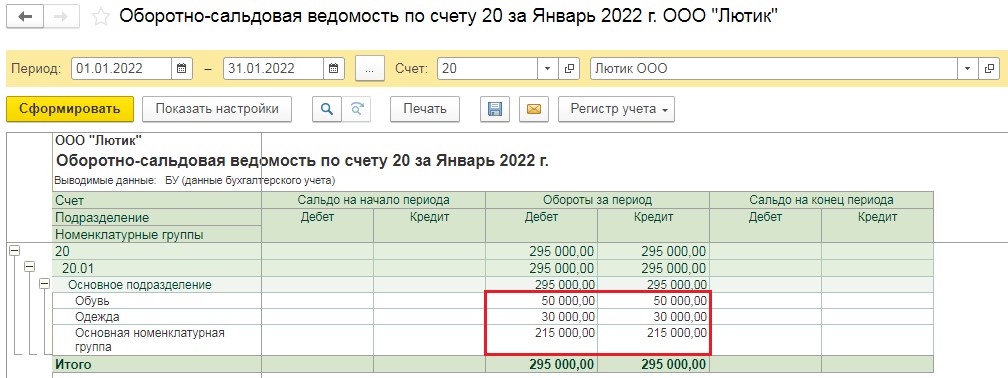The width and height of the screenshot is (1008, 378).
Task: Open calendar for start date 01.01.2022
Action: coord(181,69)
